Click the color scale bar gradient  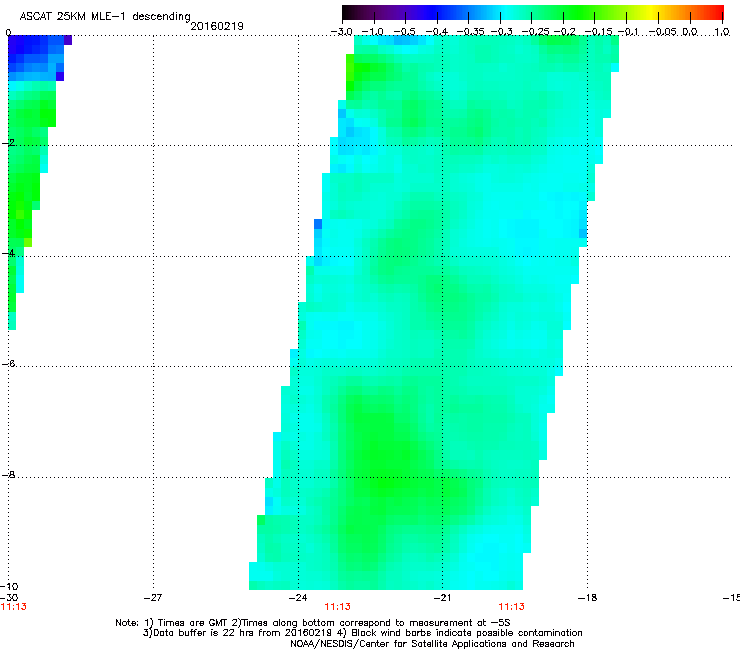533,12
